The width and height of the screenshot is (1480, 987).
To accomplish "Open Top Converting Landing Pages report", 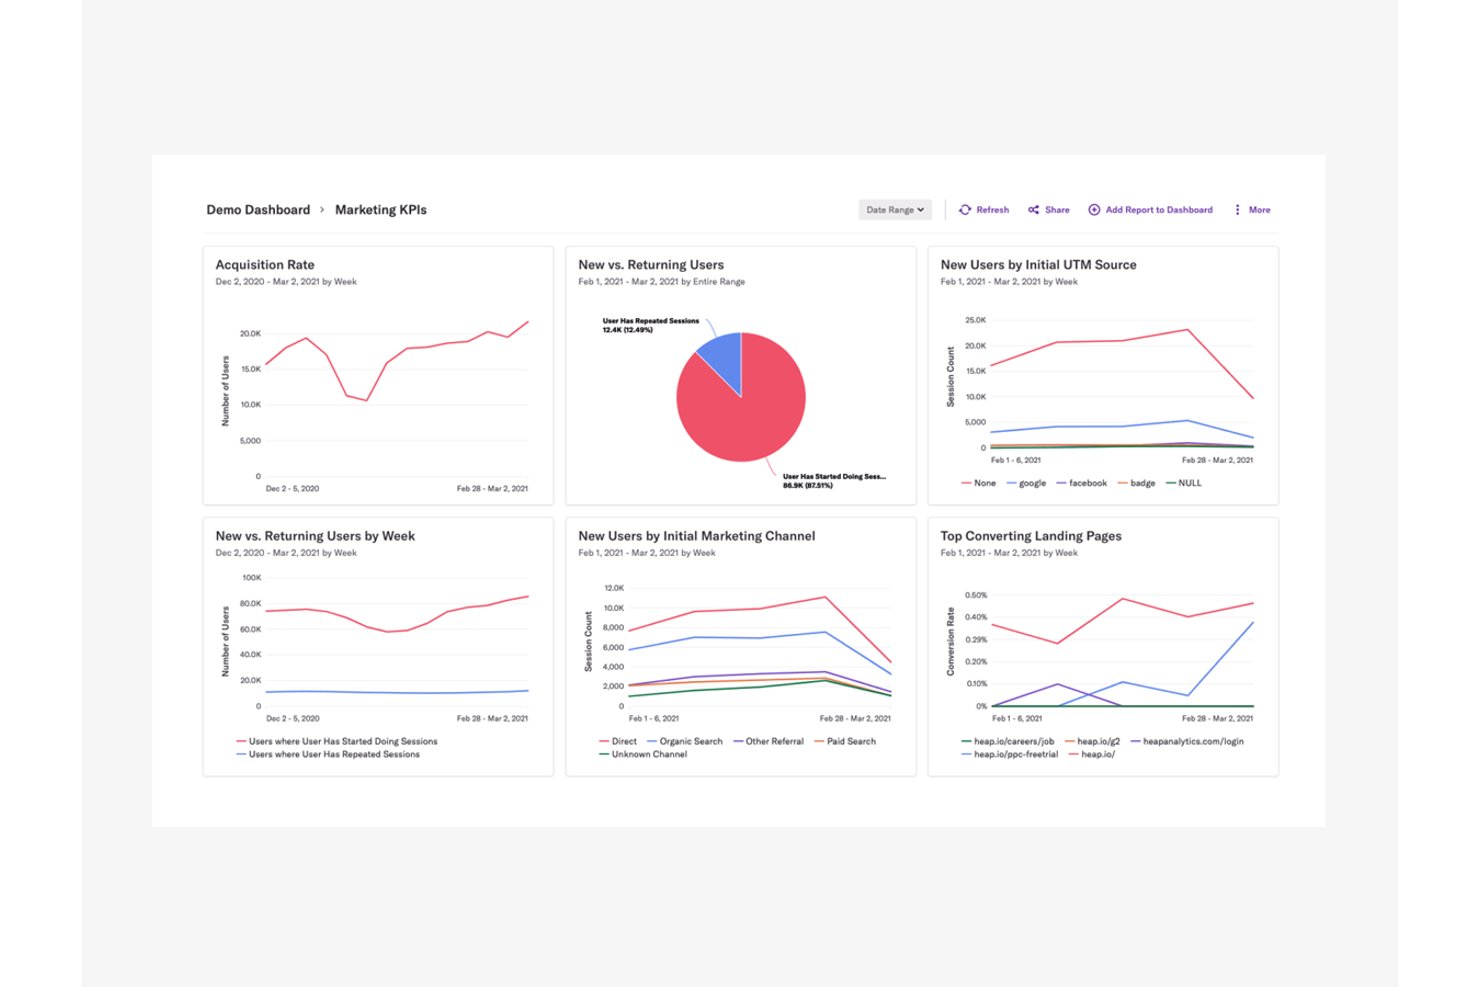I will [1031, 536].
